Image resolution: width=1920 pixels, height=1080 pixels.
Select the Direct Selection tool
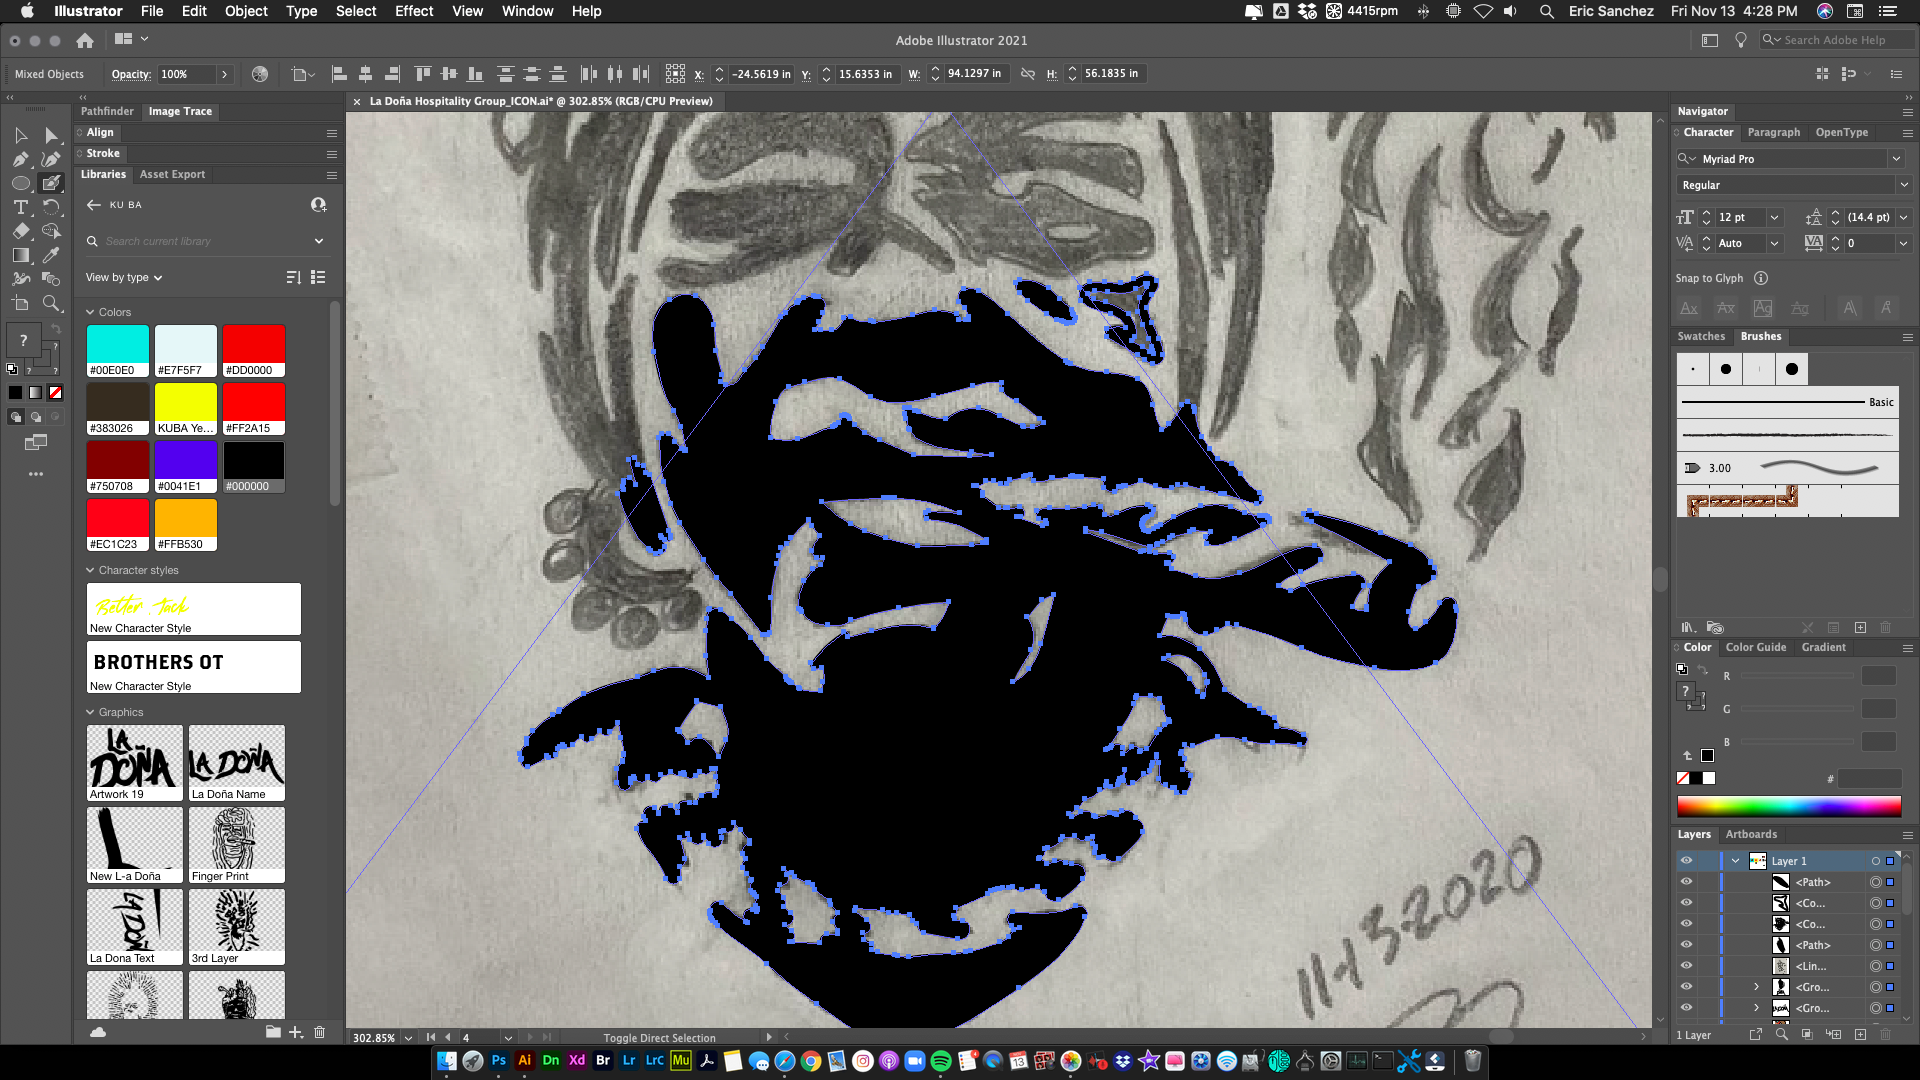click(x=51, y=135)
